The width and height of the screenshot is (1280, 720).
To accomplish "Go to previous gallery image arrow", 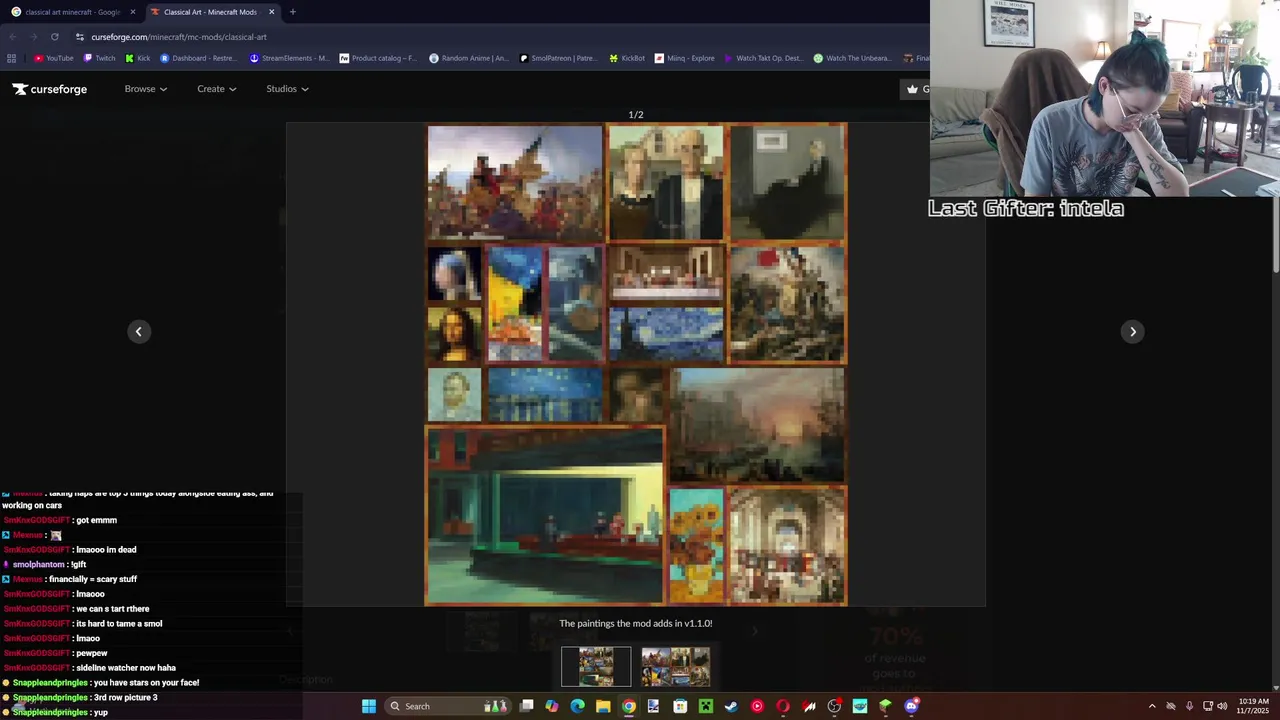I will pyautogui.click(x=139, y=332).
